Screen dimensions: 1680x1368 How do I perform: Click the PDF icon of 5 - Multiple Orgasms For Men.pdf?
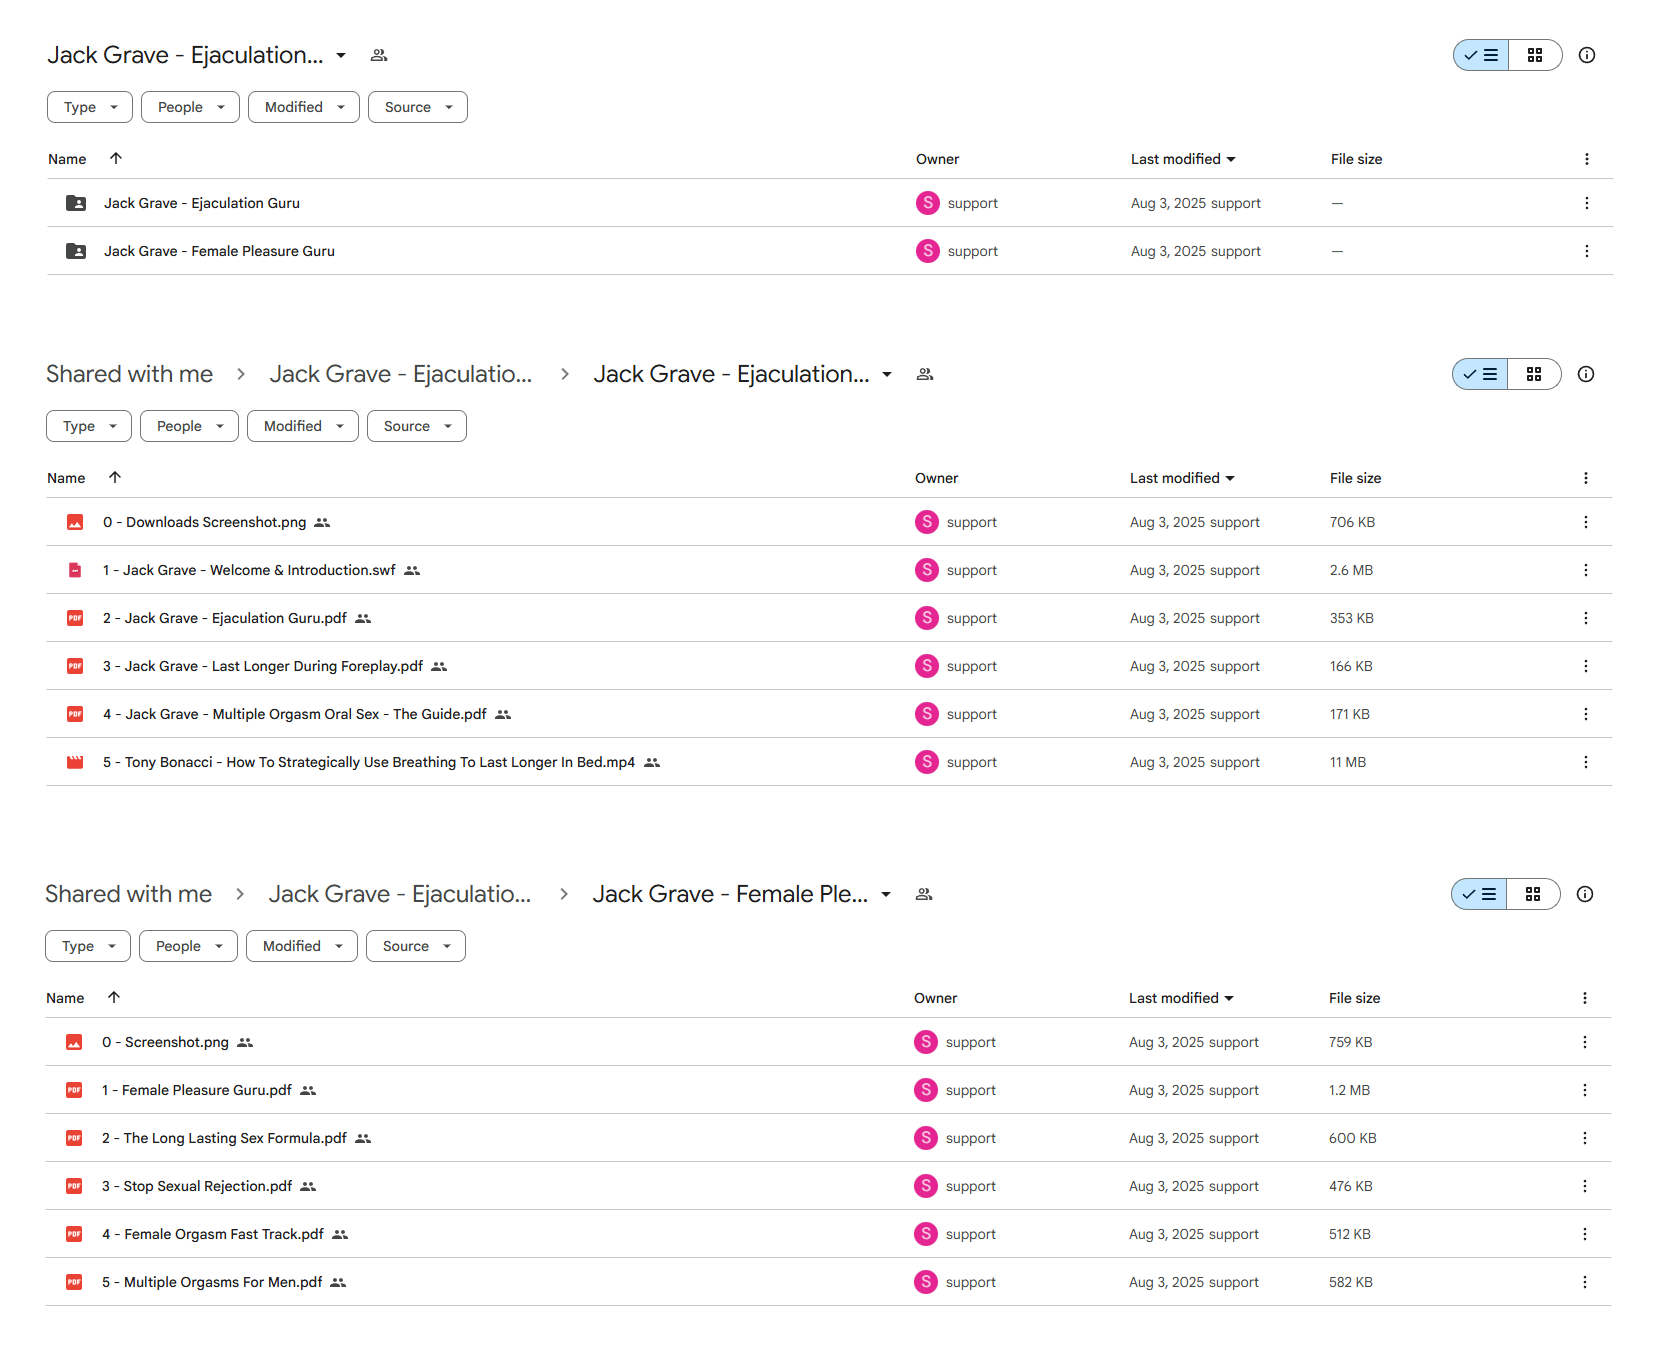[x=74, y=1282]
